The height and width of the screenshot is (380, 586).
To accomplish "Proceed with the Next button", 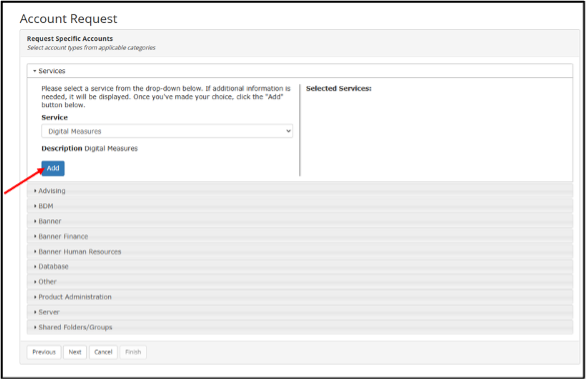I will [75, 352].
